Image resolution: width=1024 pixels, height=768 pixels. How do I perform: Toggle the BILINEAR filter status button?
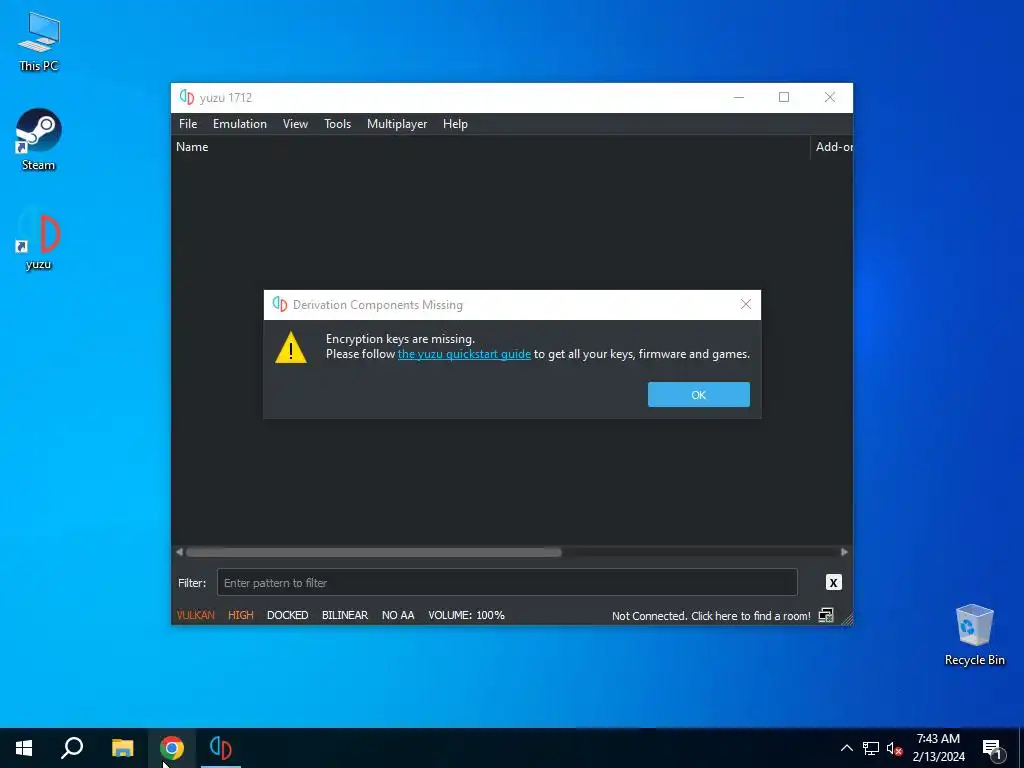345,615
